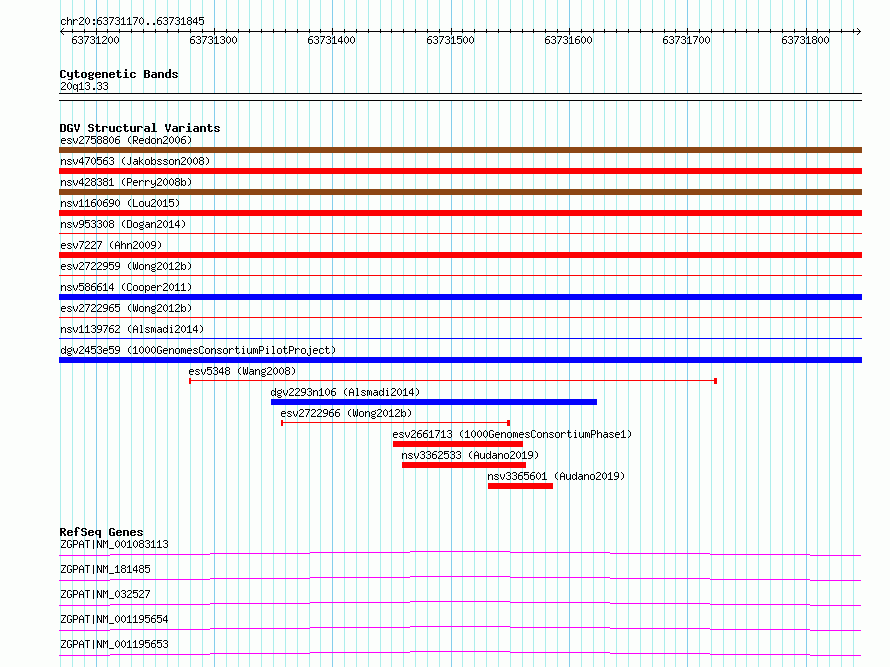Open the nsv953308 (Dogan2014) variant
The height and width of the screenshot is (667, 890).
123,224
